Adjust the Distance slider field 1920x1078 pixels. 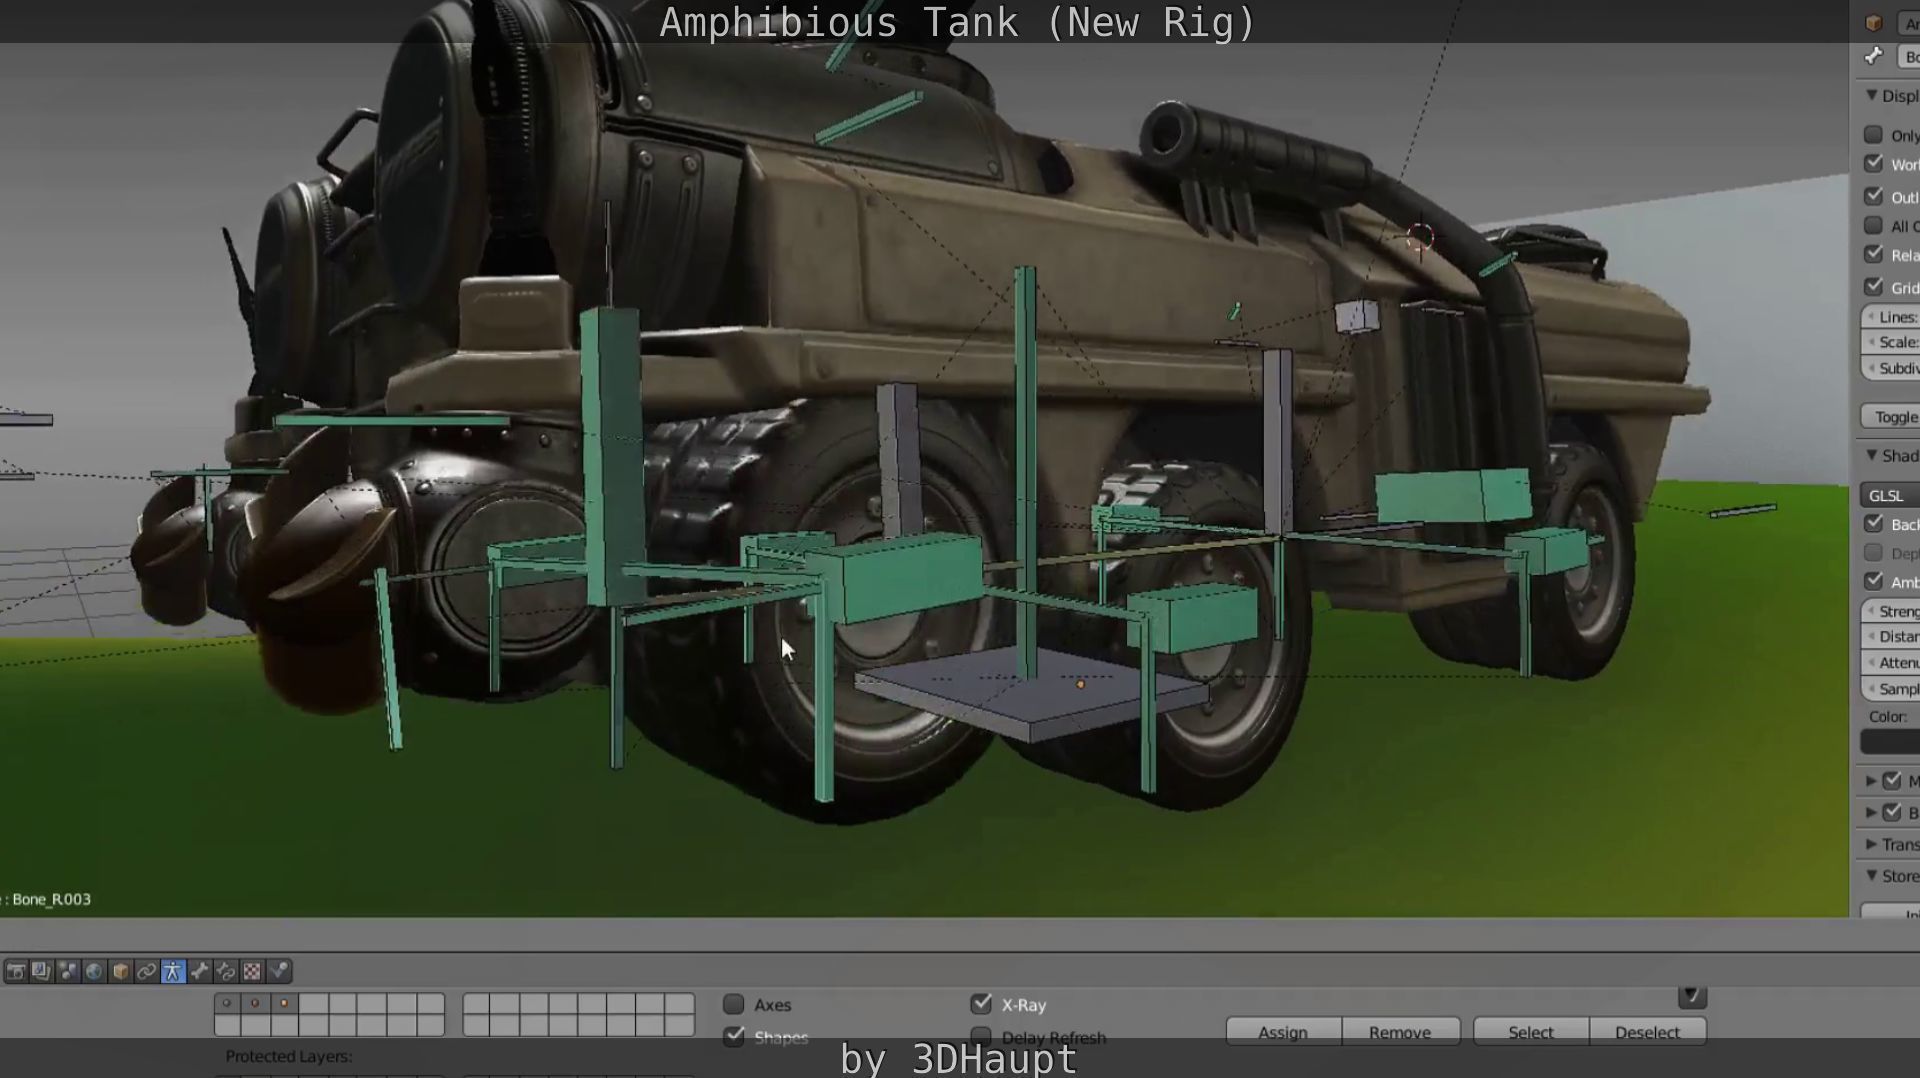(1890, 636)
